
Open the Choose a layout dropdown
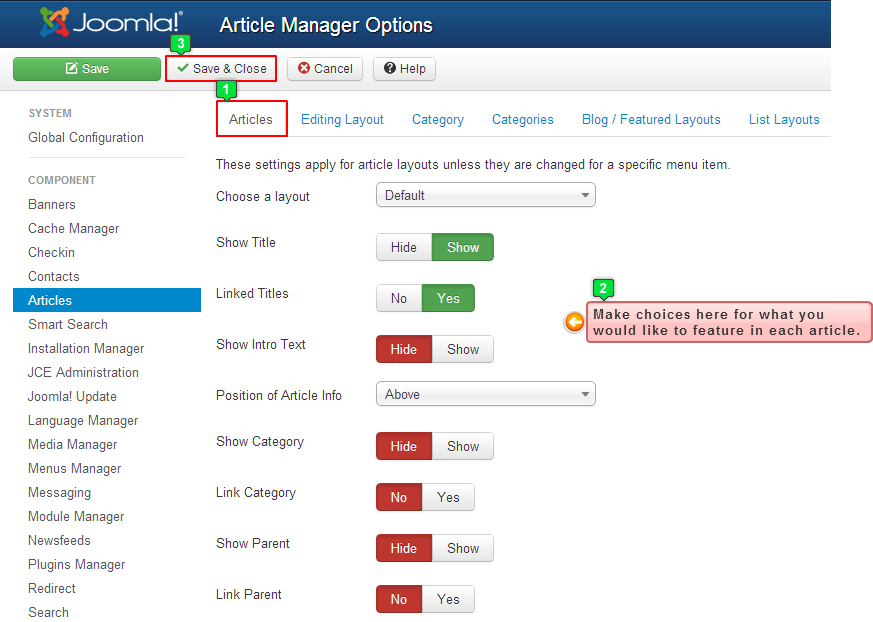(x=485, y=195)
